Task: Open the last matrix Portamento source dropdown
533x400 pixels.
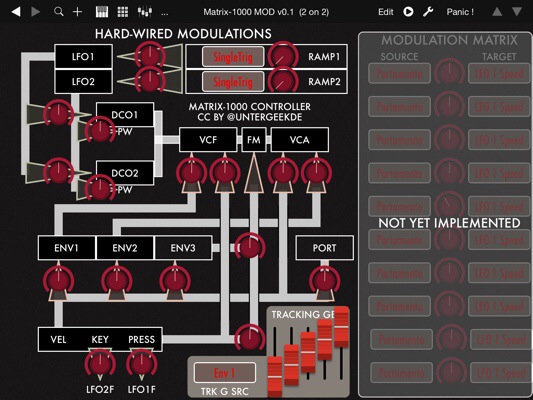Action: coord(401,373)
